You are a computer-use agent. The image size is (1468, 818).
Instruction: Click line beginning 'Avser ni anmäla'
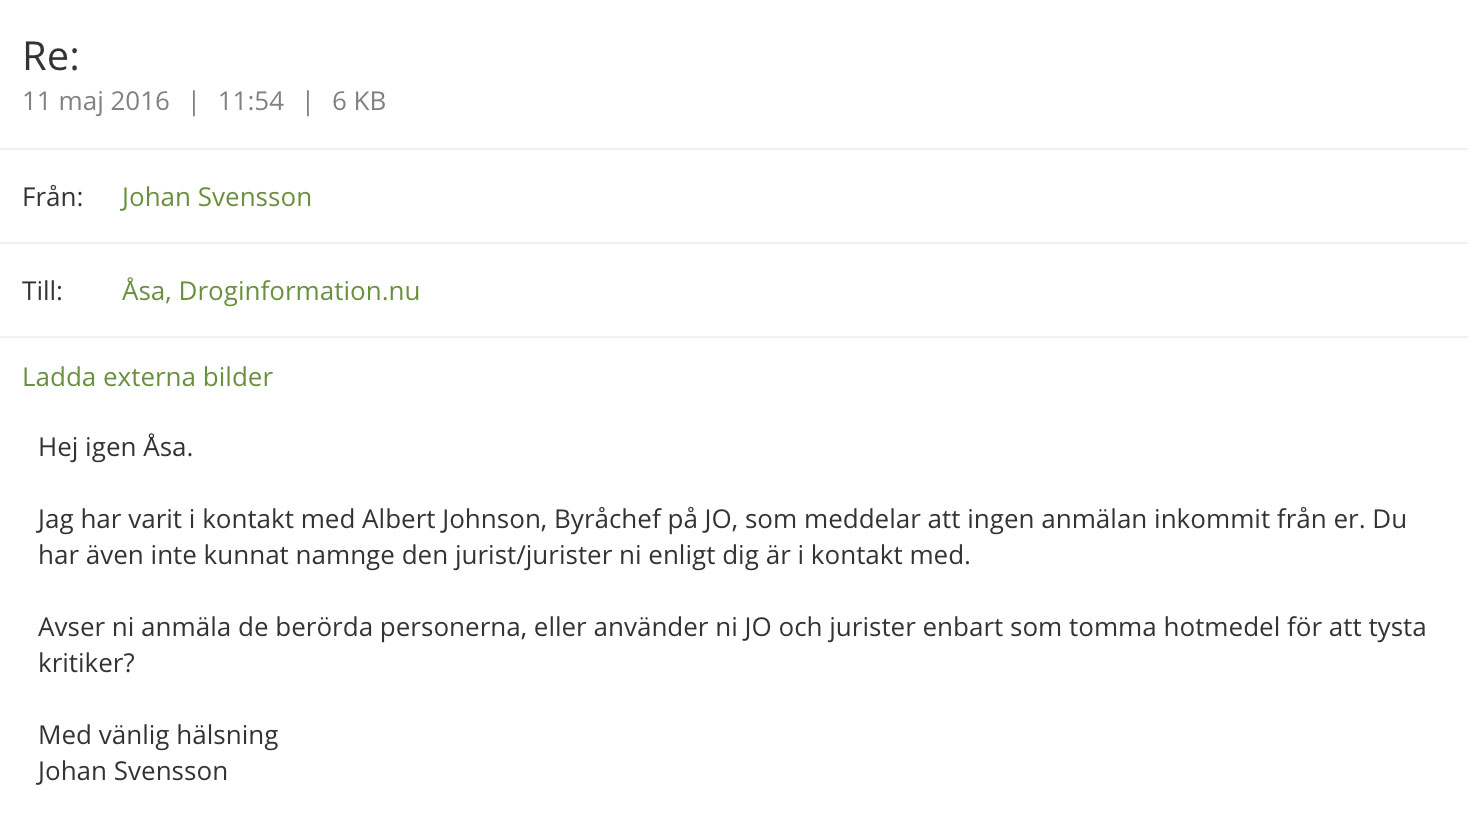click(732, 627)
